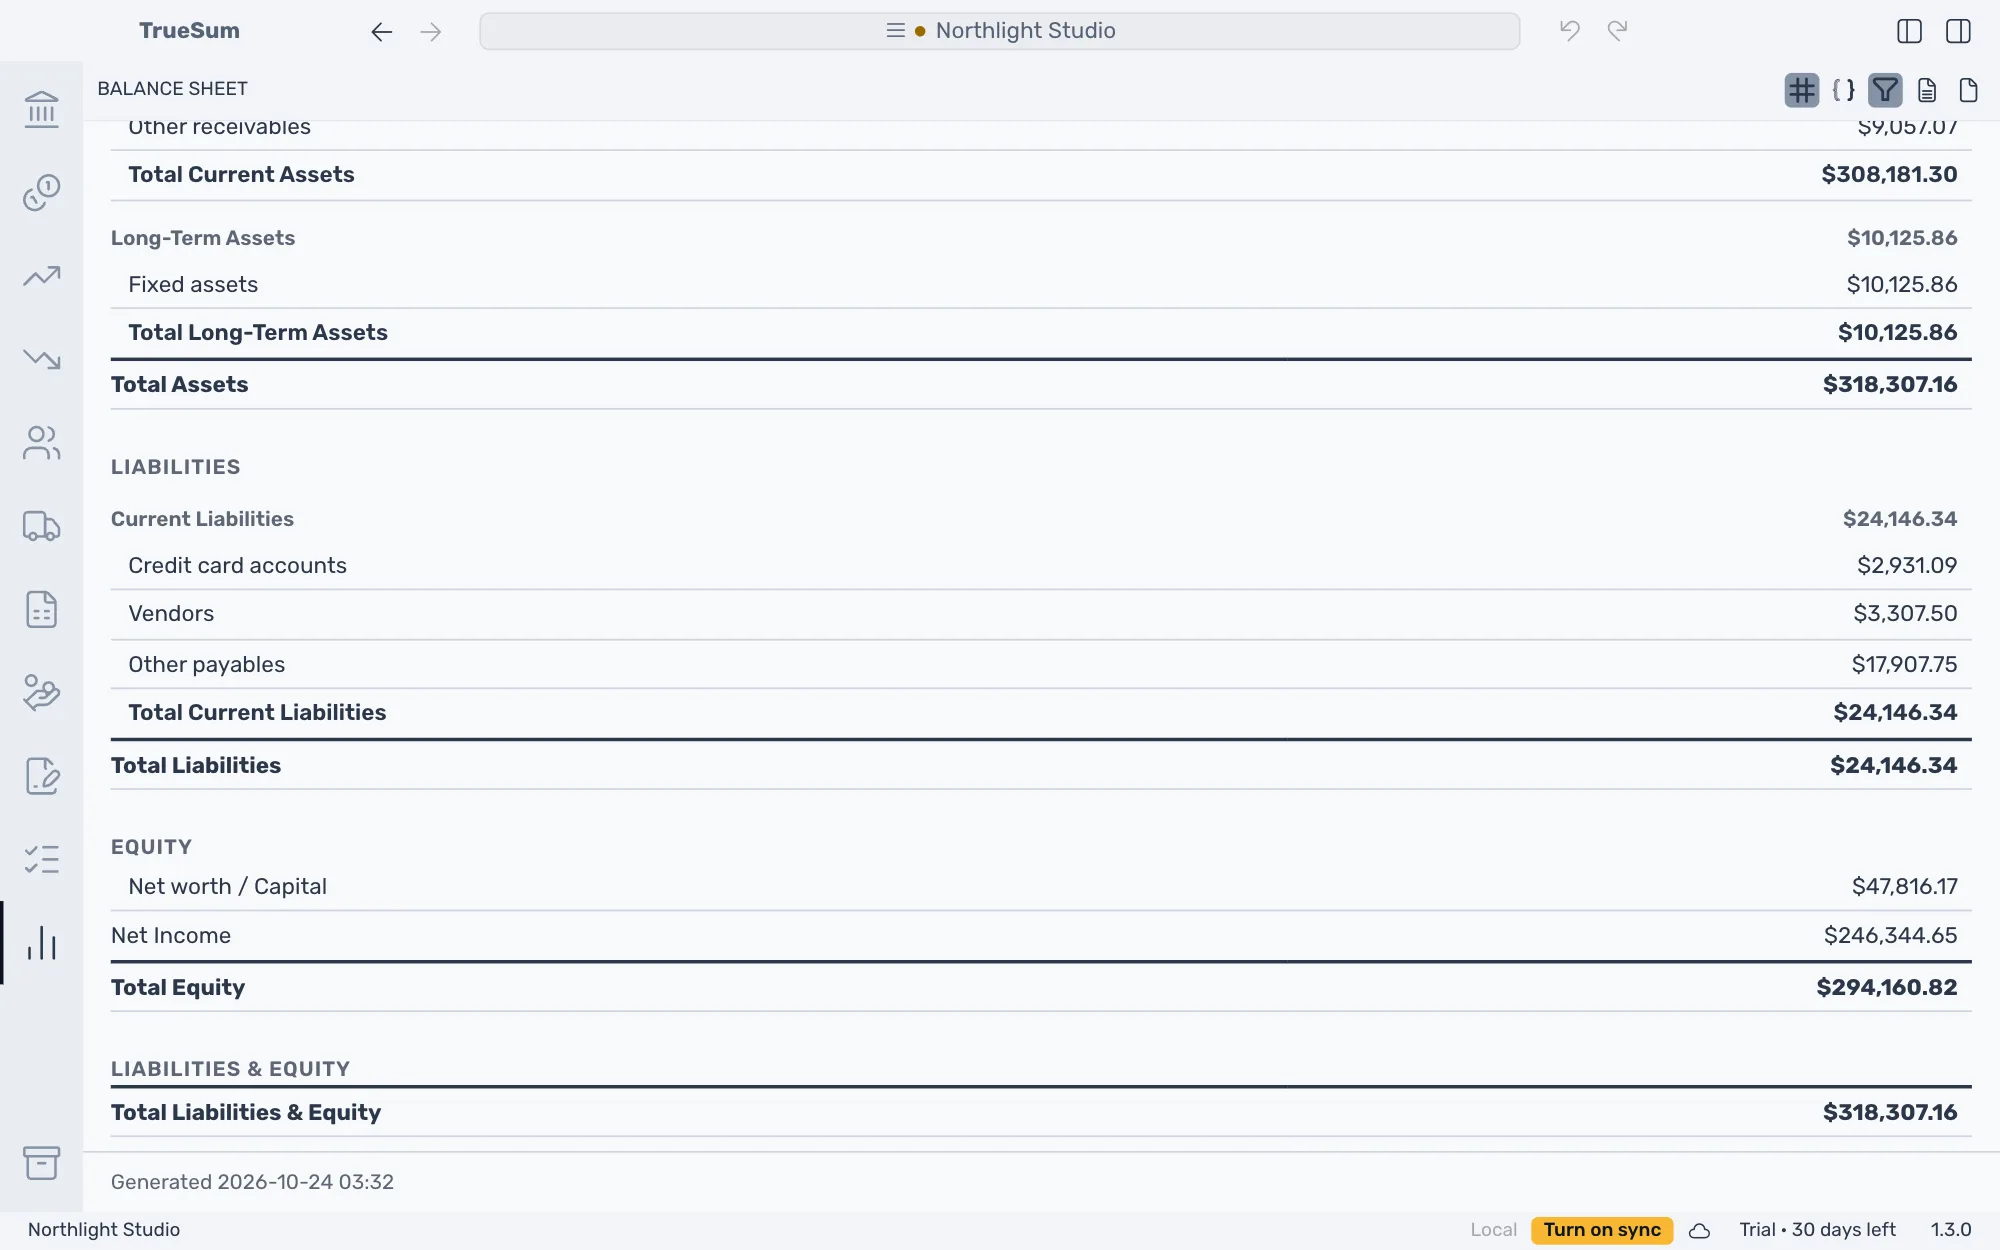Toggle the grid hash view button

[1801, 91]
